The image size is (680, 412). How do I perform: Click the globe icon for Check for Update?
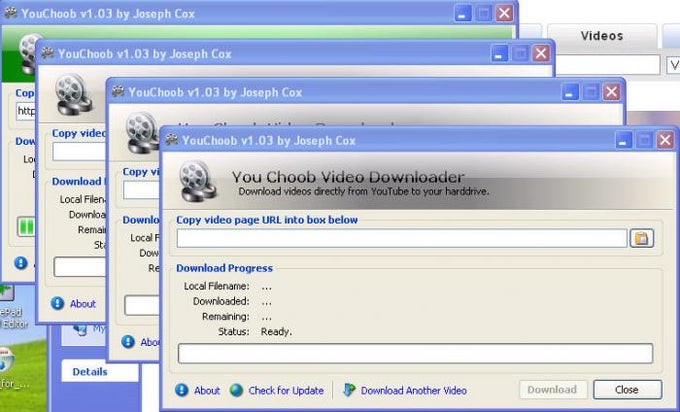click(x=236, y=390)
